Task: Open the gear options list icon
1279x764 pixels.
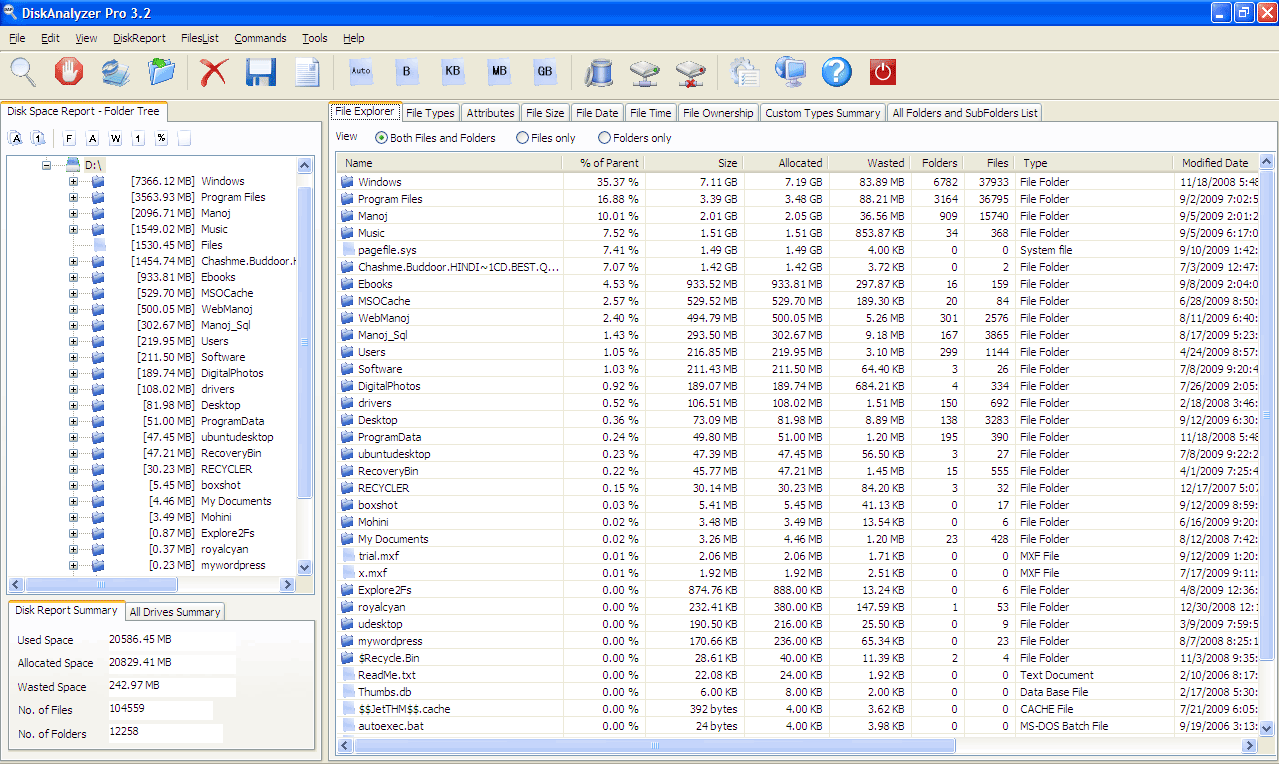Action: (745, 72)
